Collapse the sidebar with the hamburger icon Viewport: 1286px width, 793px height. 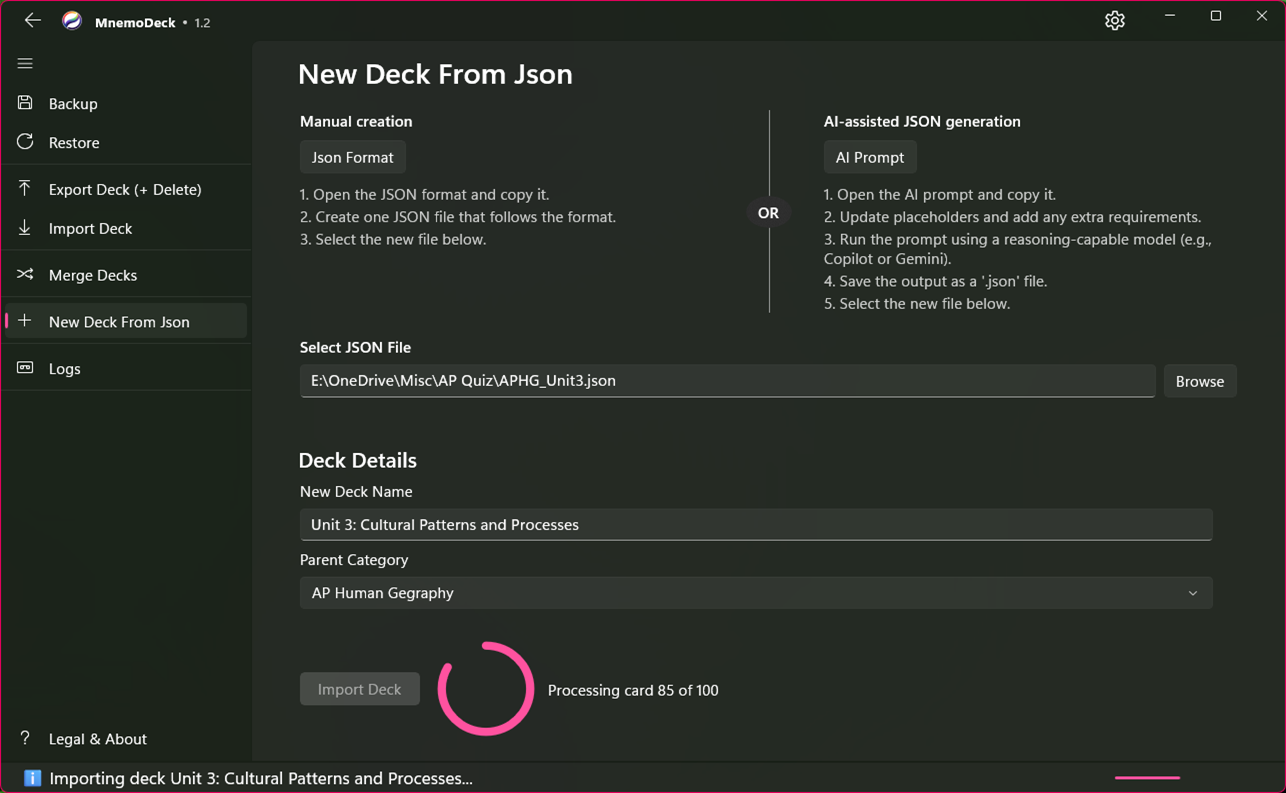point(25,63)
